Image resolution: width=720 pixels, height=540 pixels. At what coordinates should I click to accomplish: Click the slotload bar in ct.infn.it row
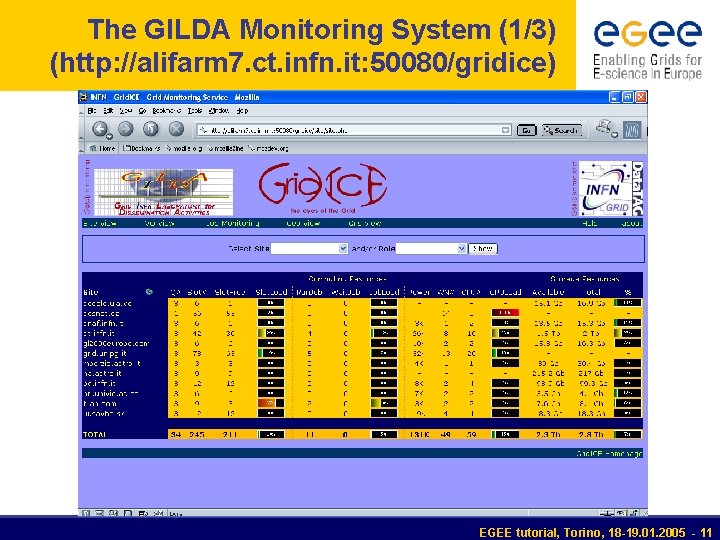271,333
